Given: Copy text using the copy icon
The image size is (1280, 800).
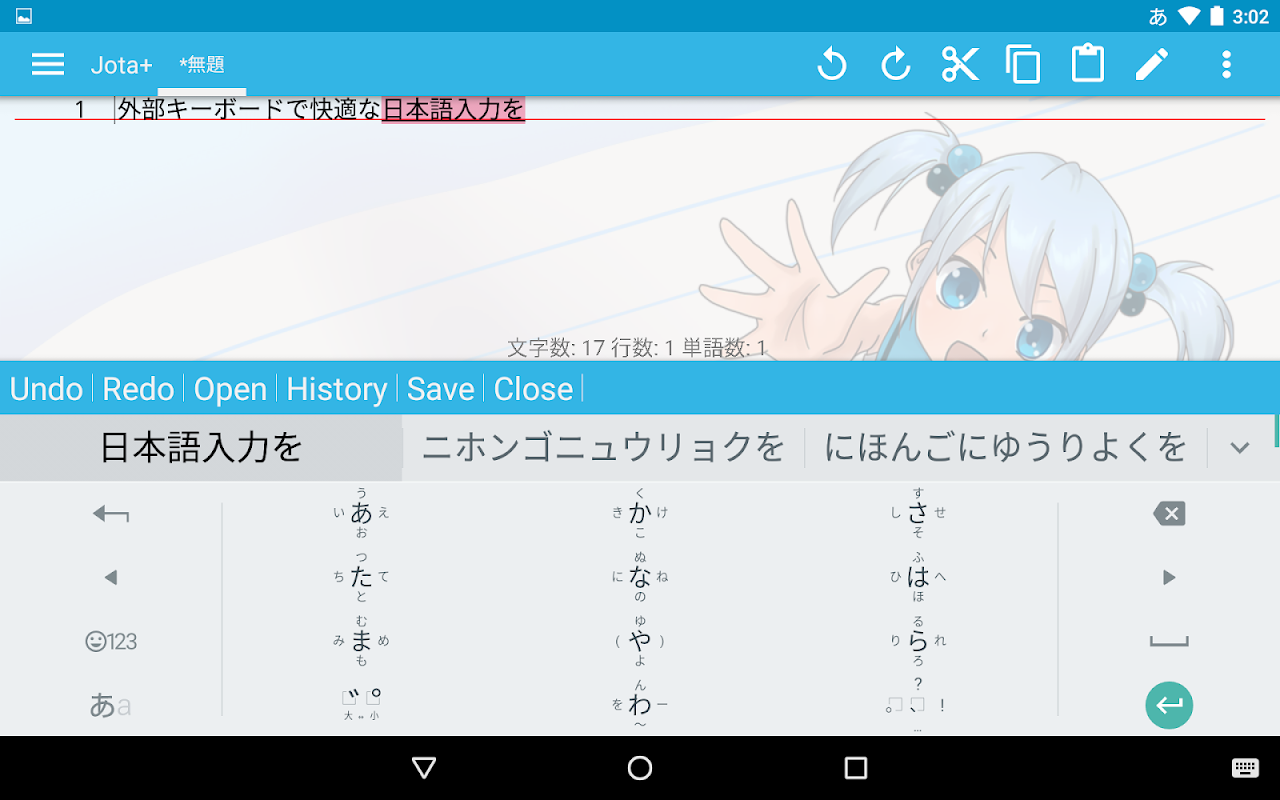Looking at the screenshot, I should click(1023, 65).
